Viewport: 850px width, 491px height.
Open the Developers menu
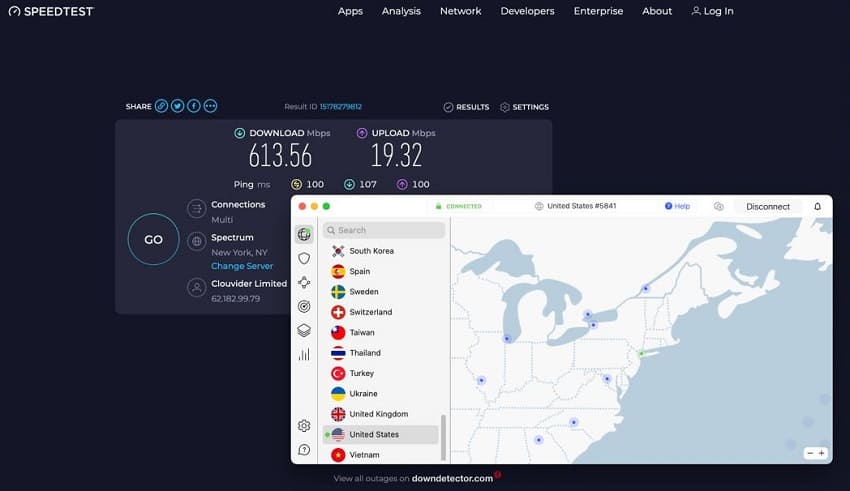[527, 11]
